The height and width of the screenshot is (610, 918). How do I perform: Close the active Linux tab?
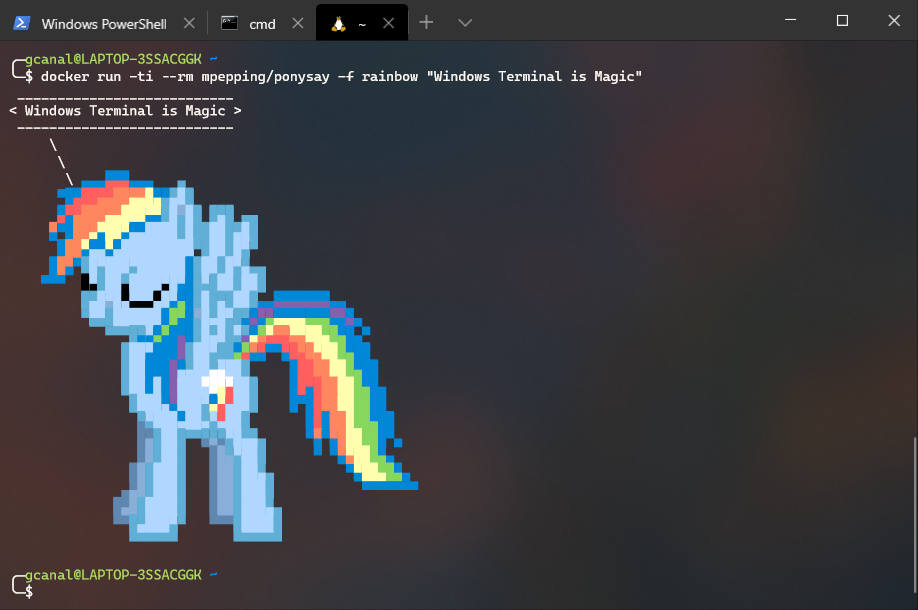[386, 22]
